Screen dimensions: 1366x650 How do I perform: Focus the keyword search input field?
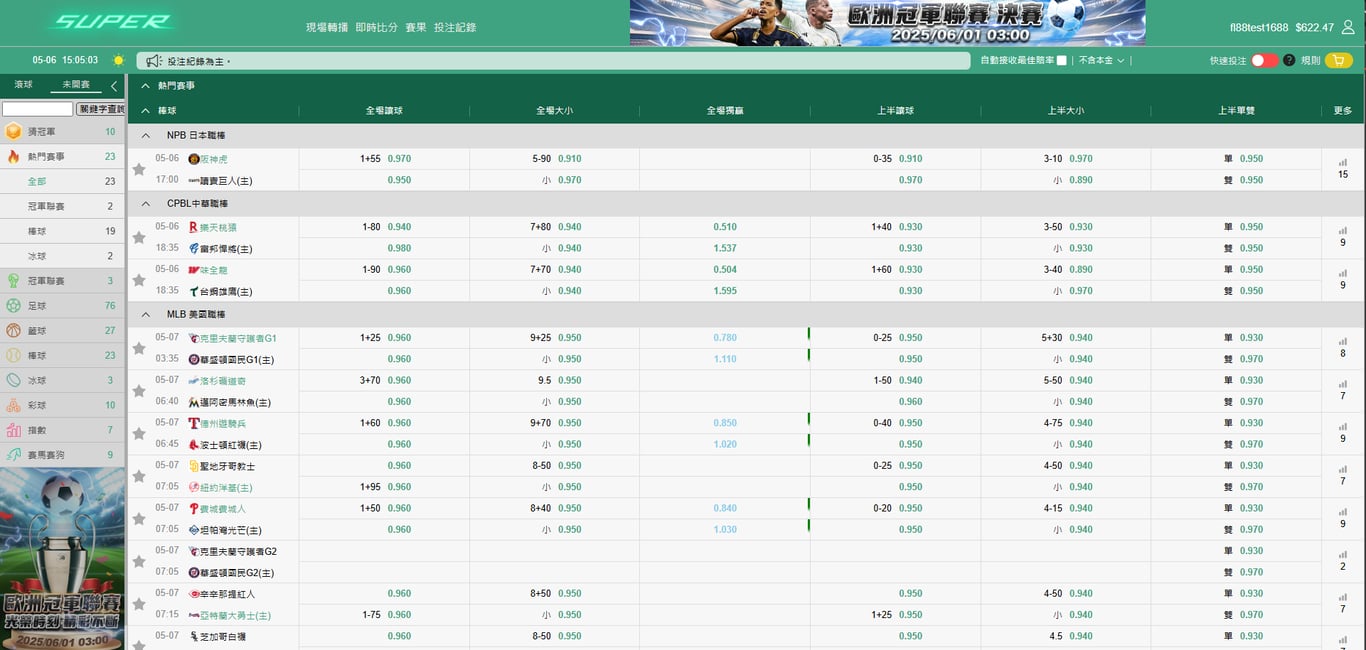37,109
